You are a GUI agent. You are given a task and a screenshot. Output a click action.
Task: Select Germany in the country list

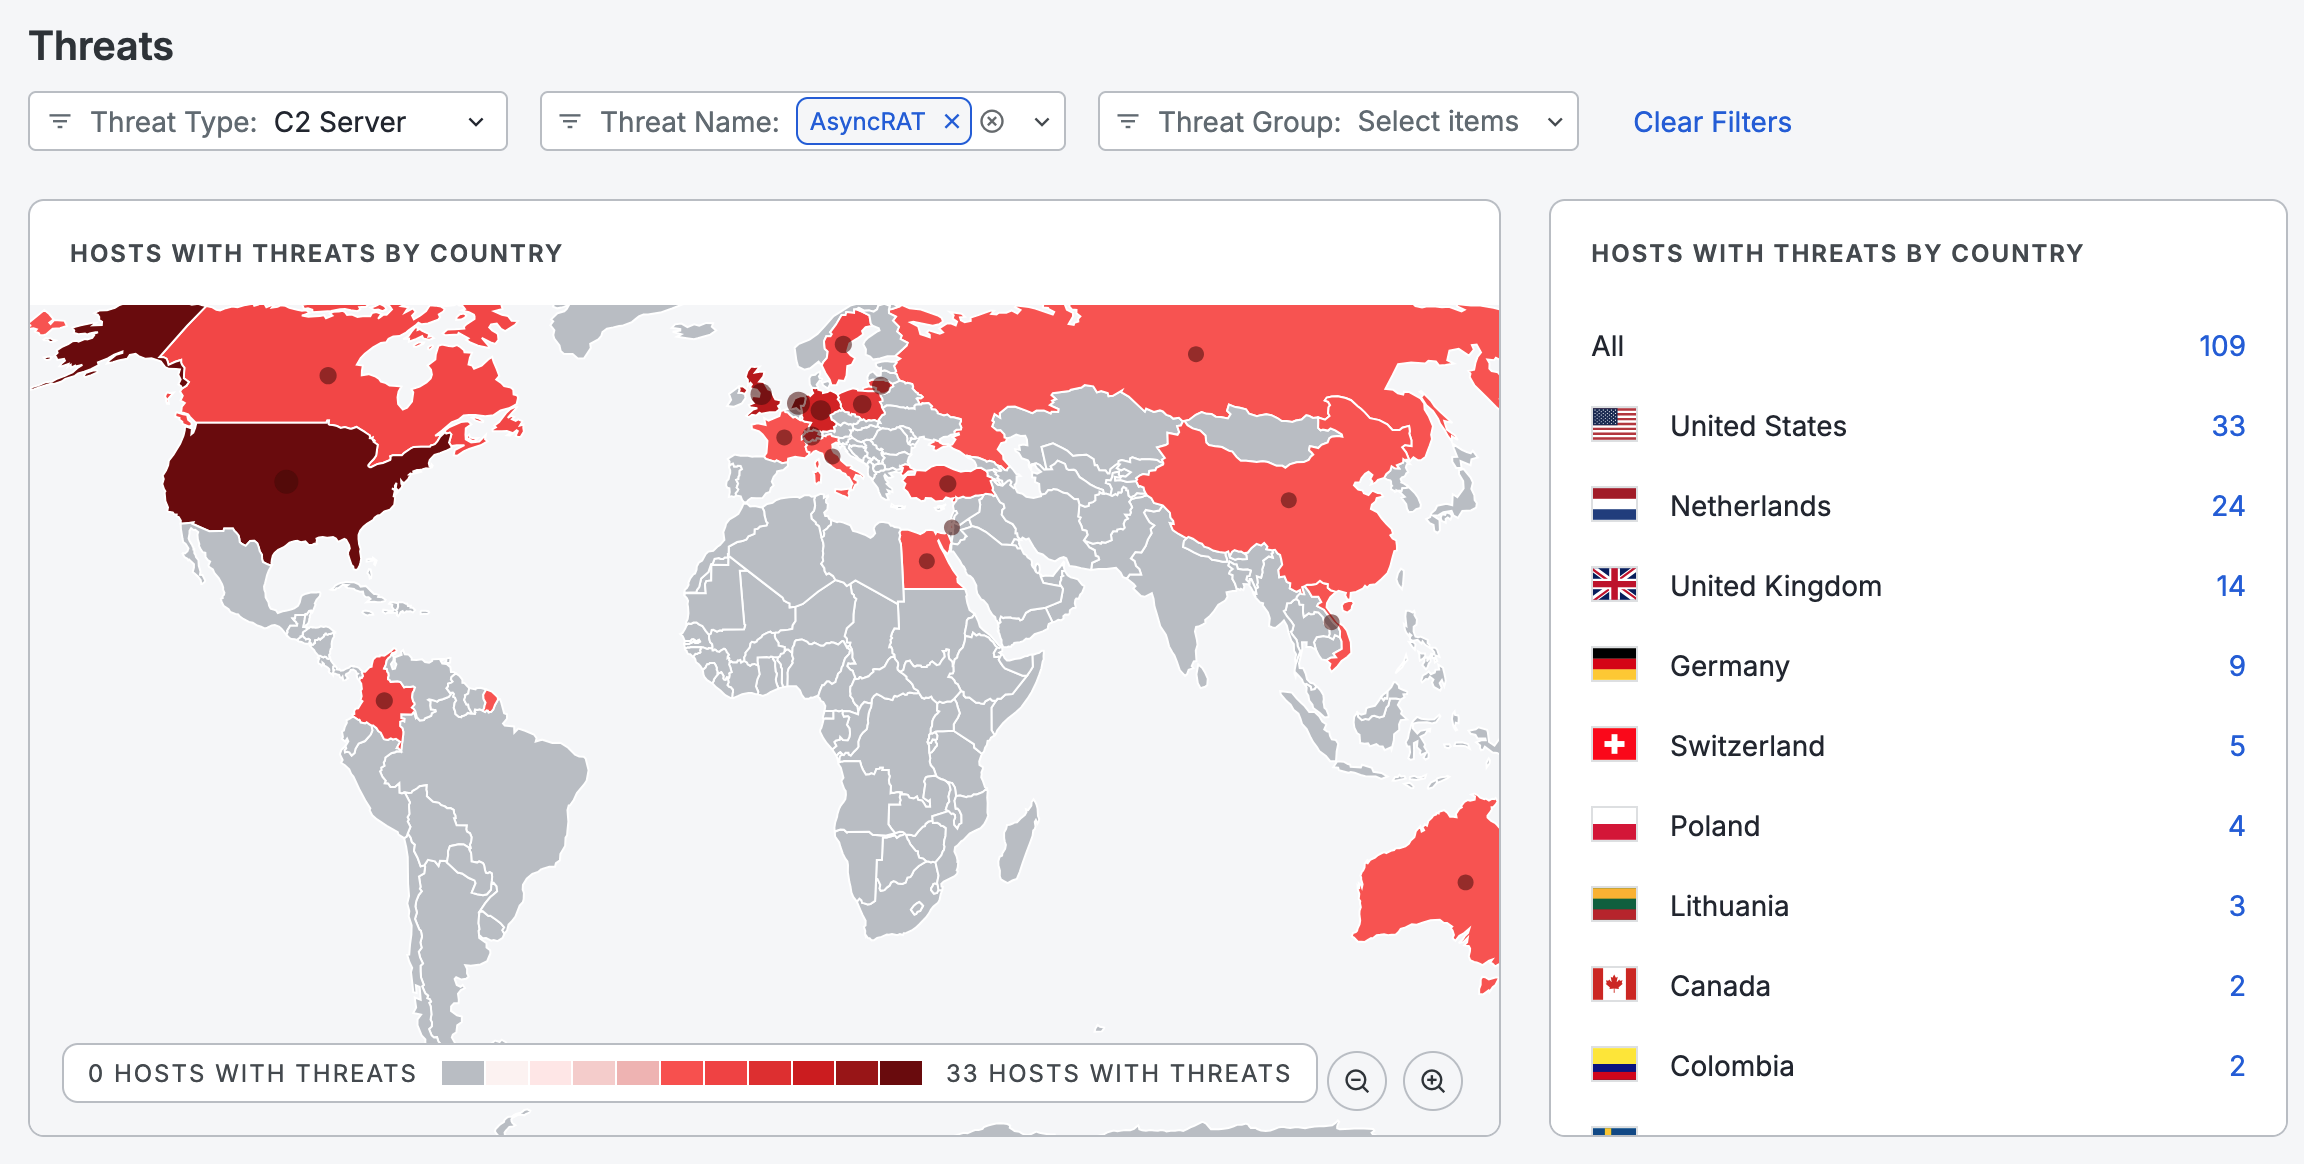click(x=1729, y=666)
